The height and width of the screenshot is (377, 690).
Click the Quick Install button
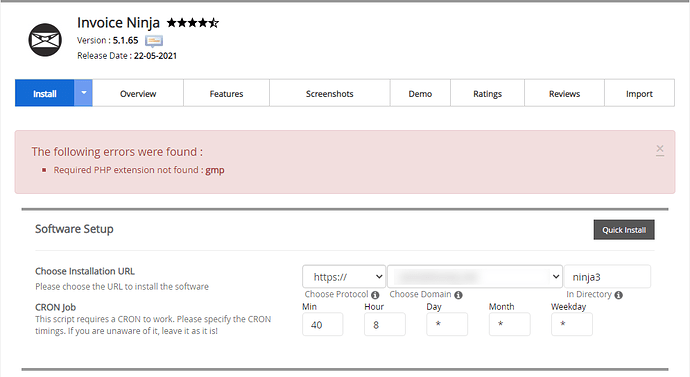[624, 230]
